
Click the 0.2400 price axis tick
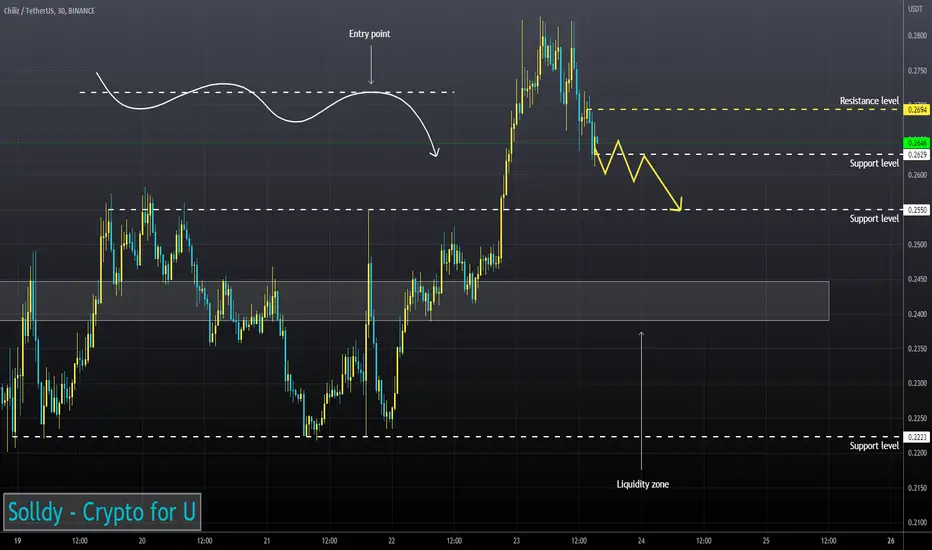917,314
